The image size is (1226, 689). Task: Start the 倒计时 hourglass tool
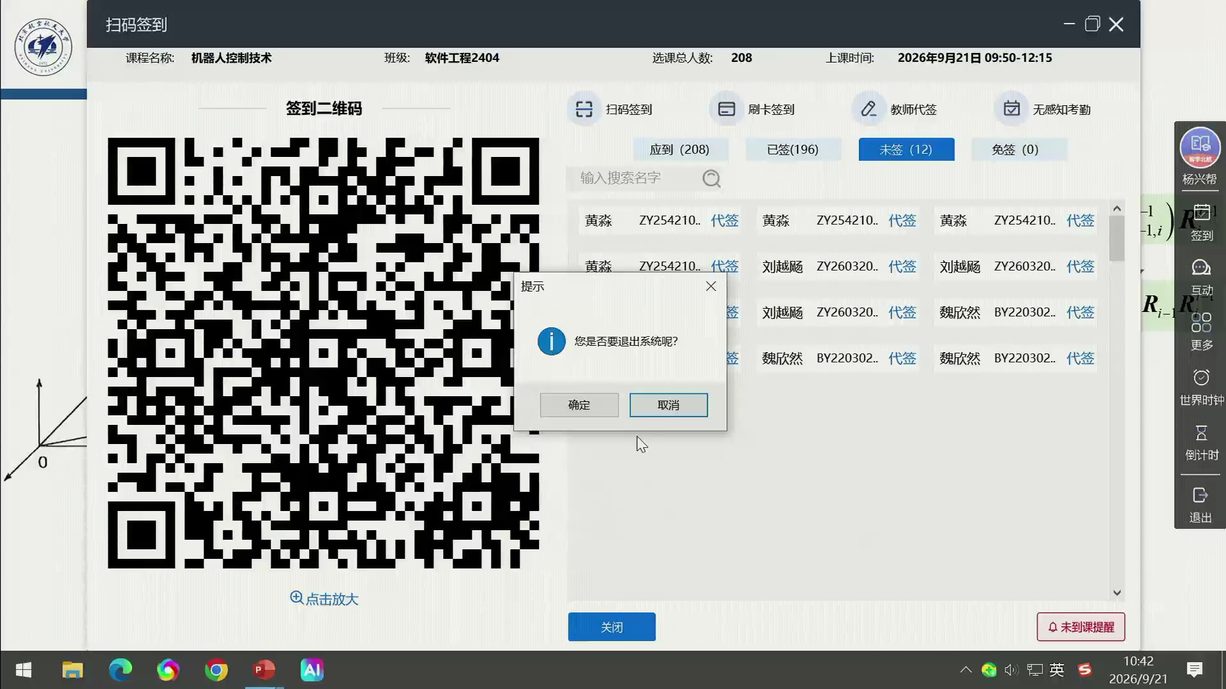[x=1201, y=442]
